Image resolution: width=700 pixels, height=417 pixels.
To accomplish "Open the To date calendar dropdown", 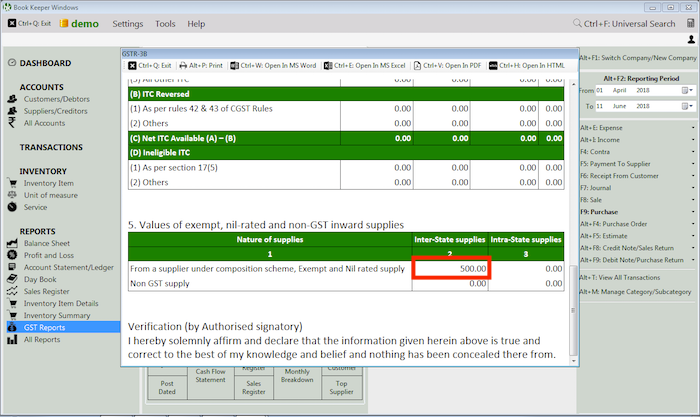I will pyautogui.click(x=688, y=106).
